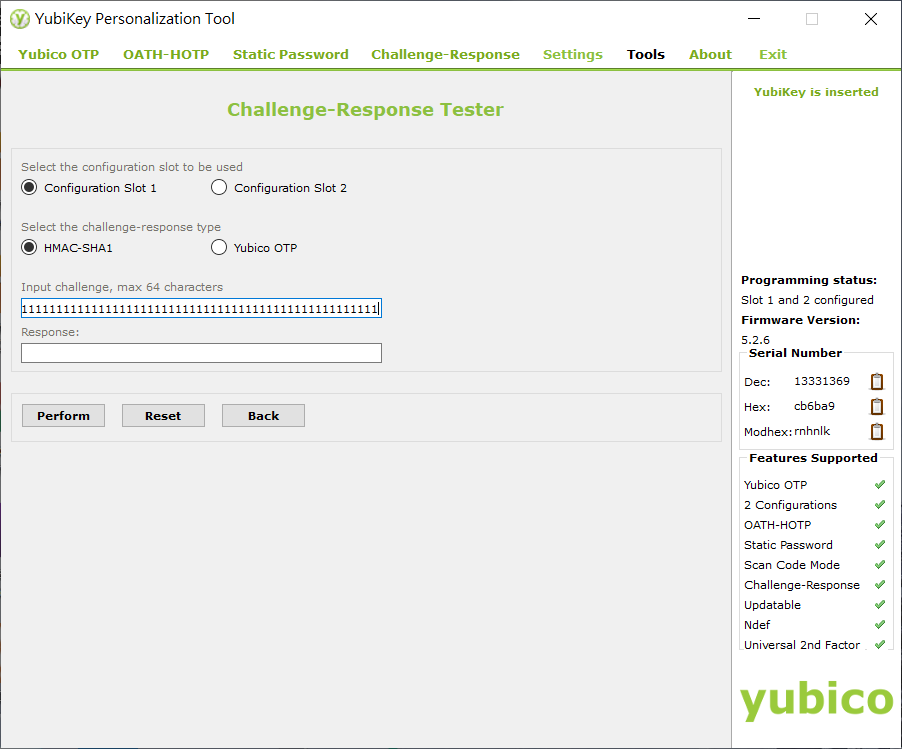Click 'Programming status:' label
This screenshot has height=749, width=902.
tap(809, 280)
